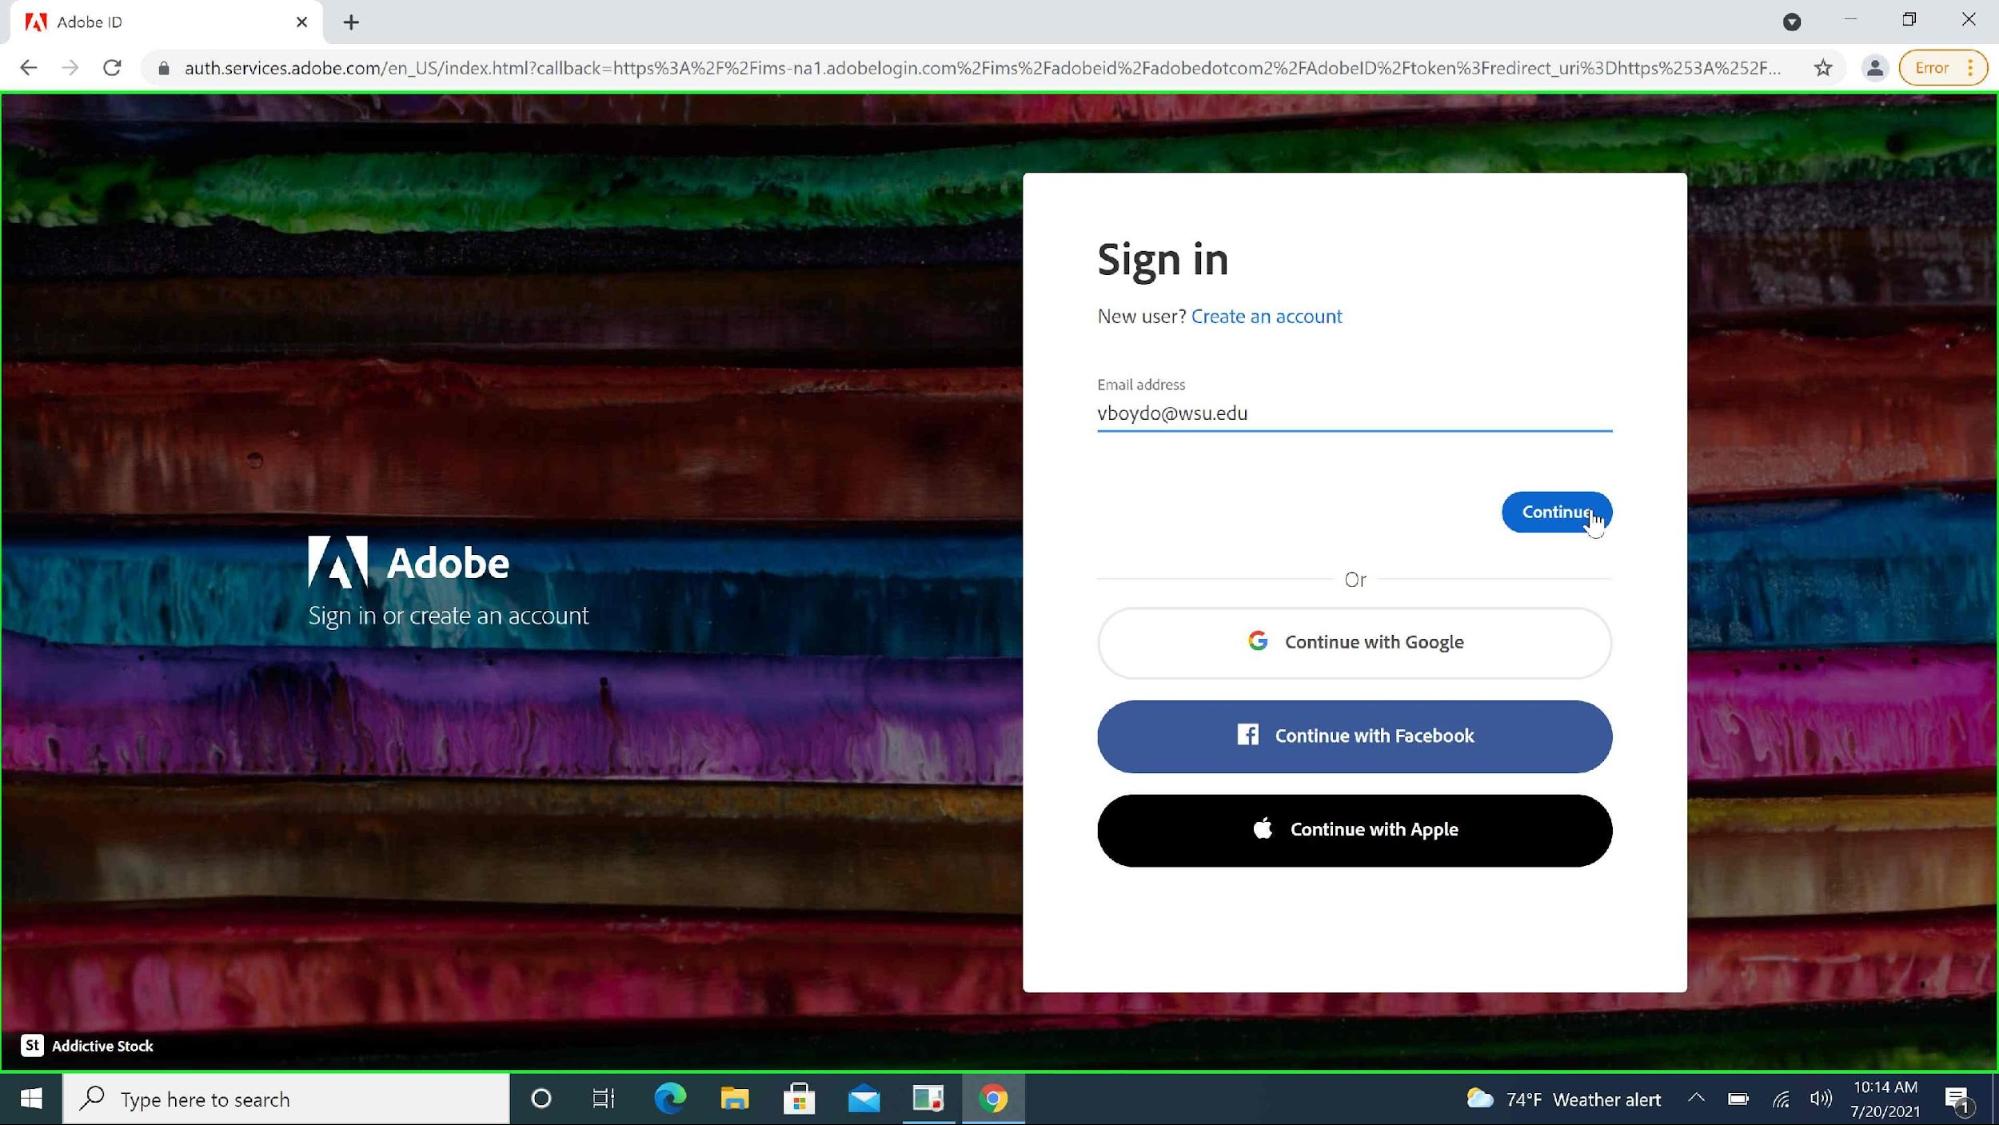1999x1125 pixels.
Task: Open the Chrome profile avatar icon
Action: 1874,68
